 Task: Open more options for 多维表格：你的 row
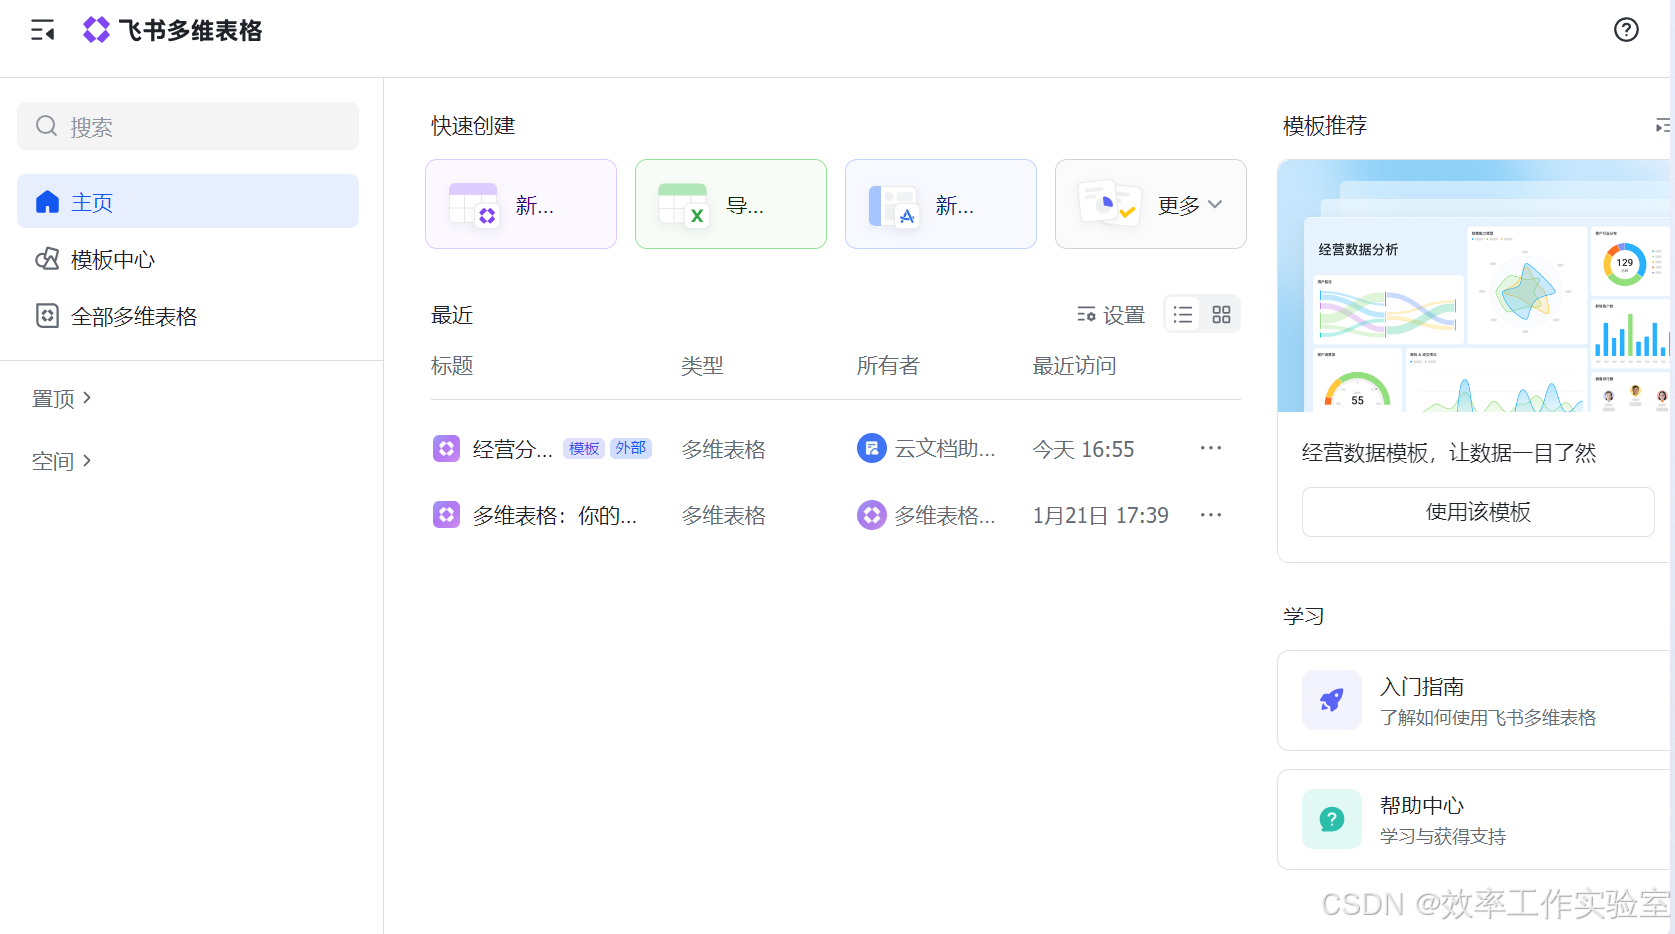tap(1211, 515)
